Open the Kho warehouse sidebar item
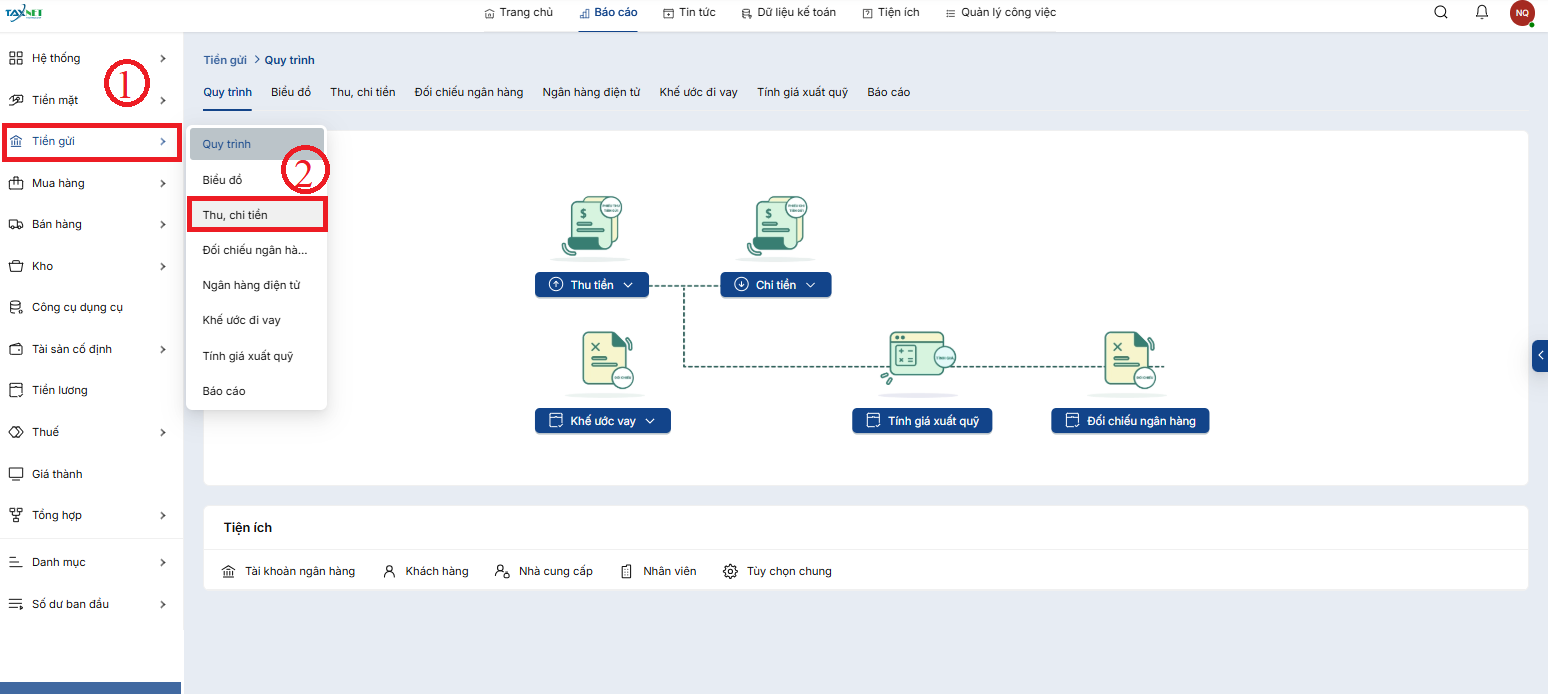1548x694 pixels. click(x=43, y=266)
